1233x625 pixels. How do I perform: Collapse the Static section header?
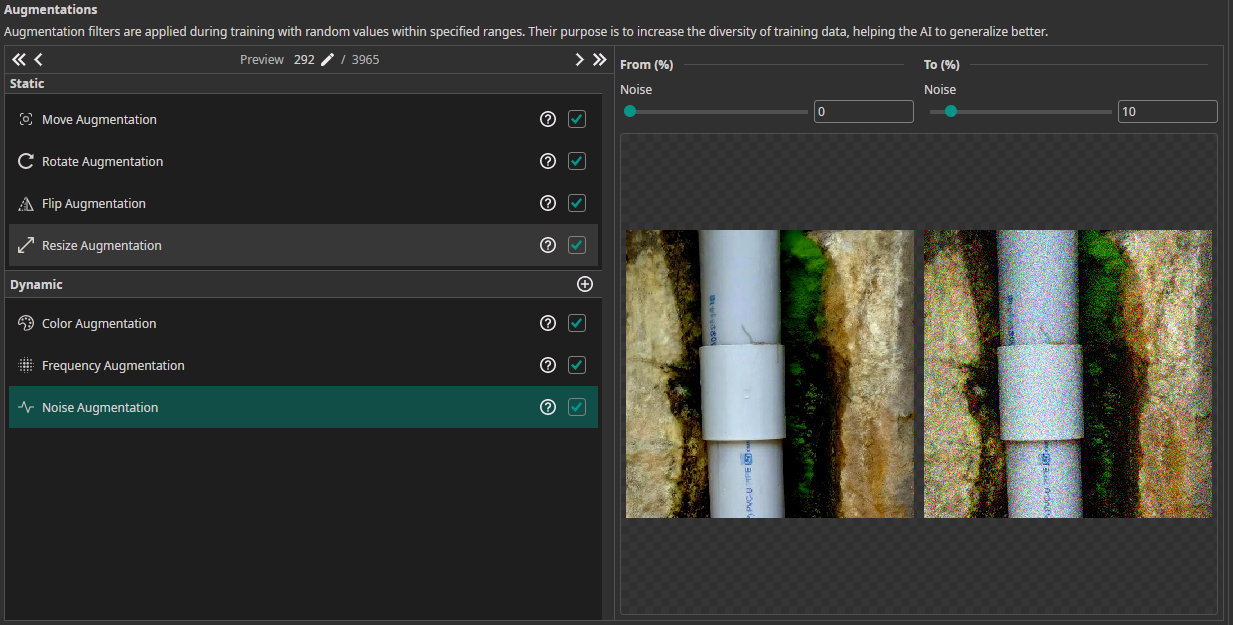click(x=28, y=84)
